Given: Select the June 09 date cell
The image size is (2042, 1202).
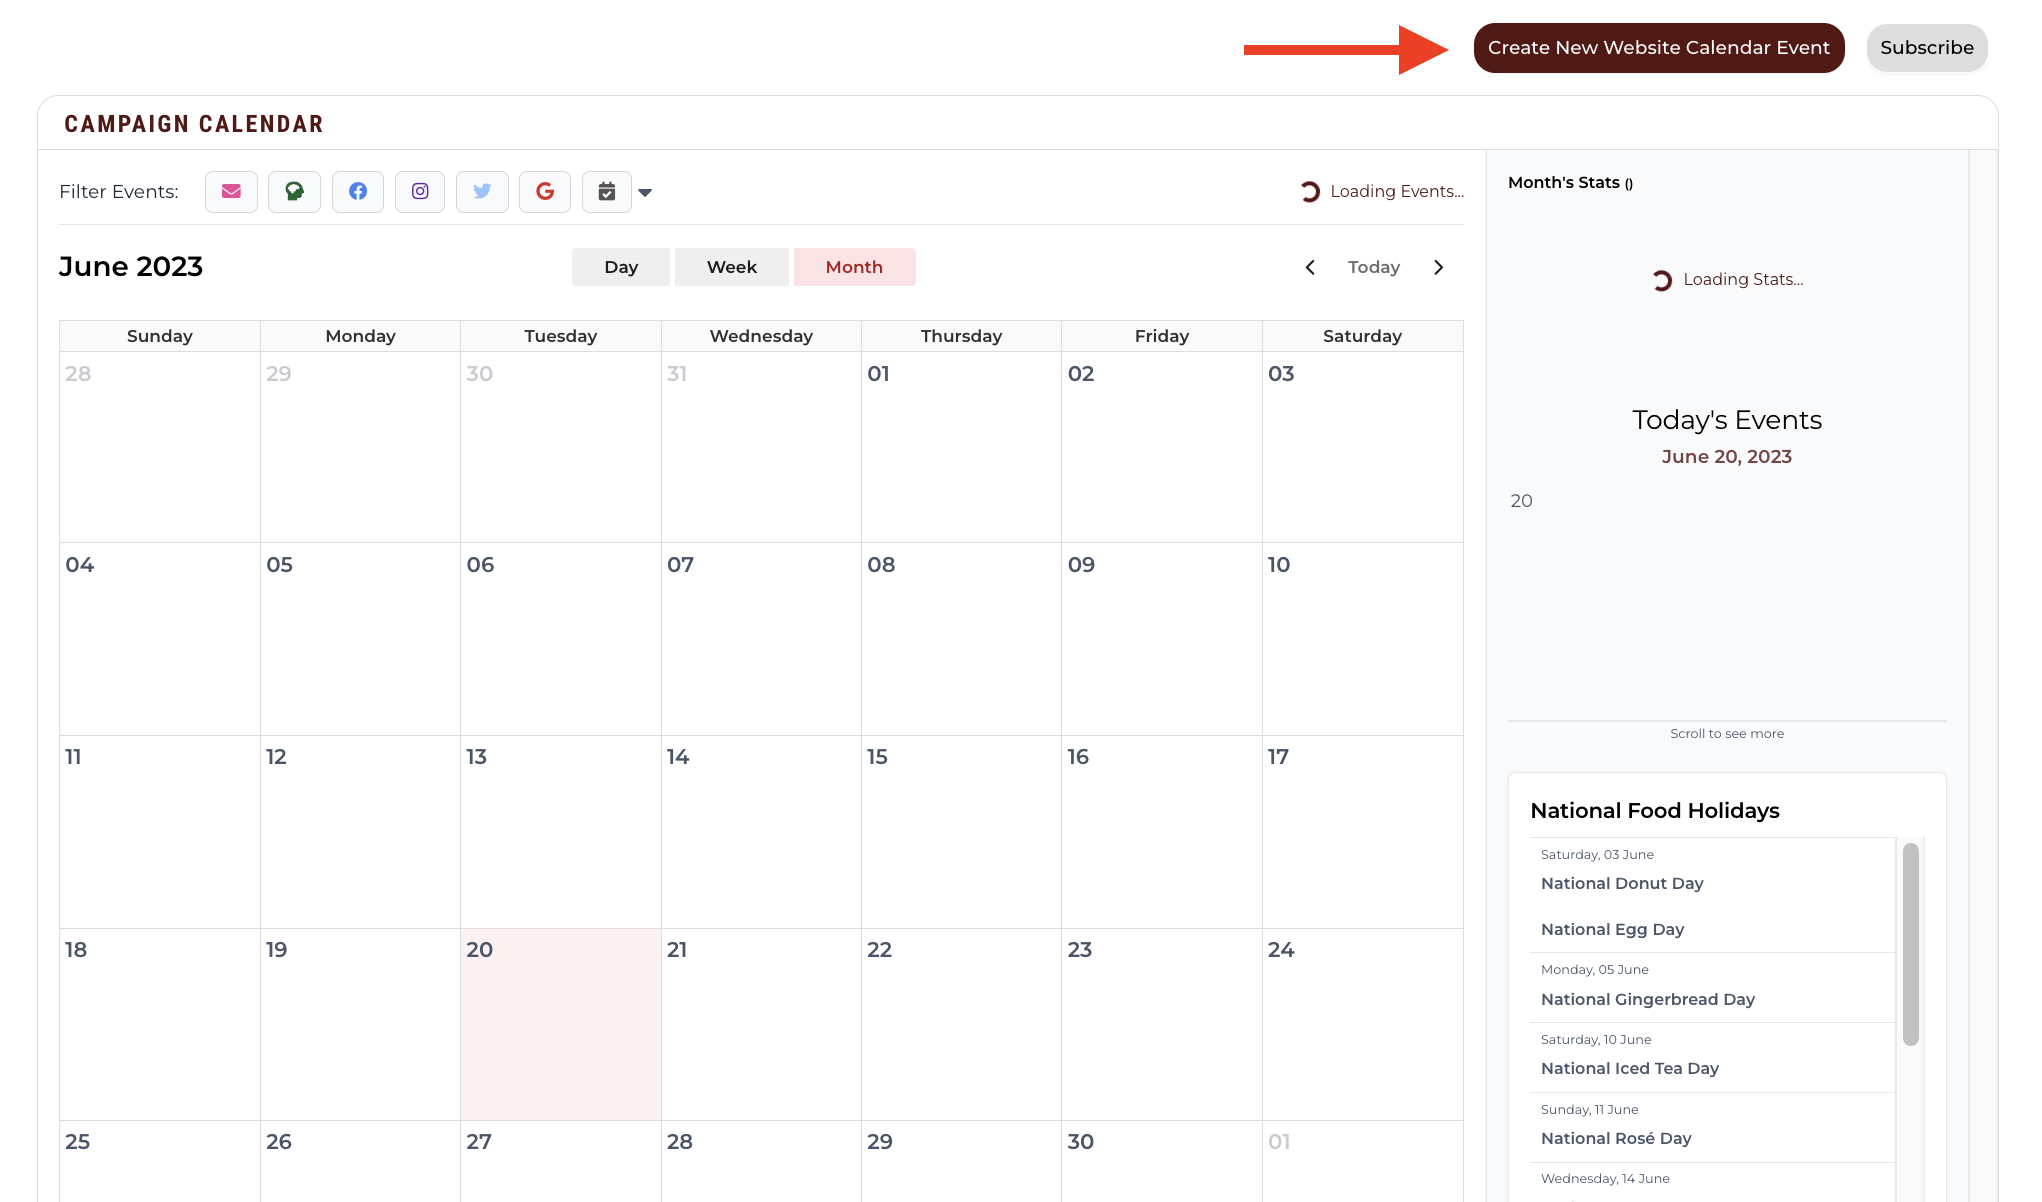Looking at the screenshot, I should tap(1161, 639).
